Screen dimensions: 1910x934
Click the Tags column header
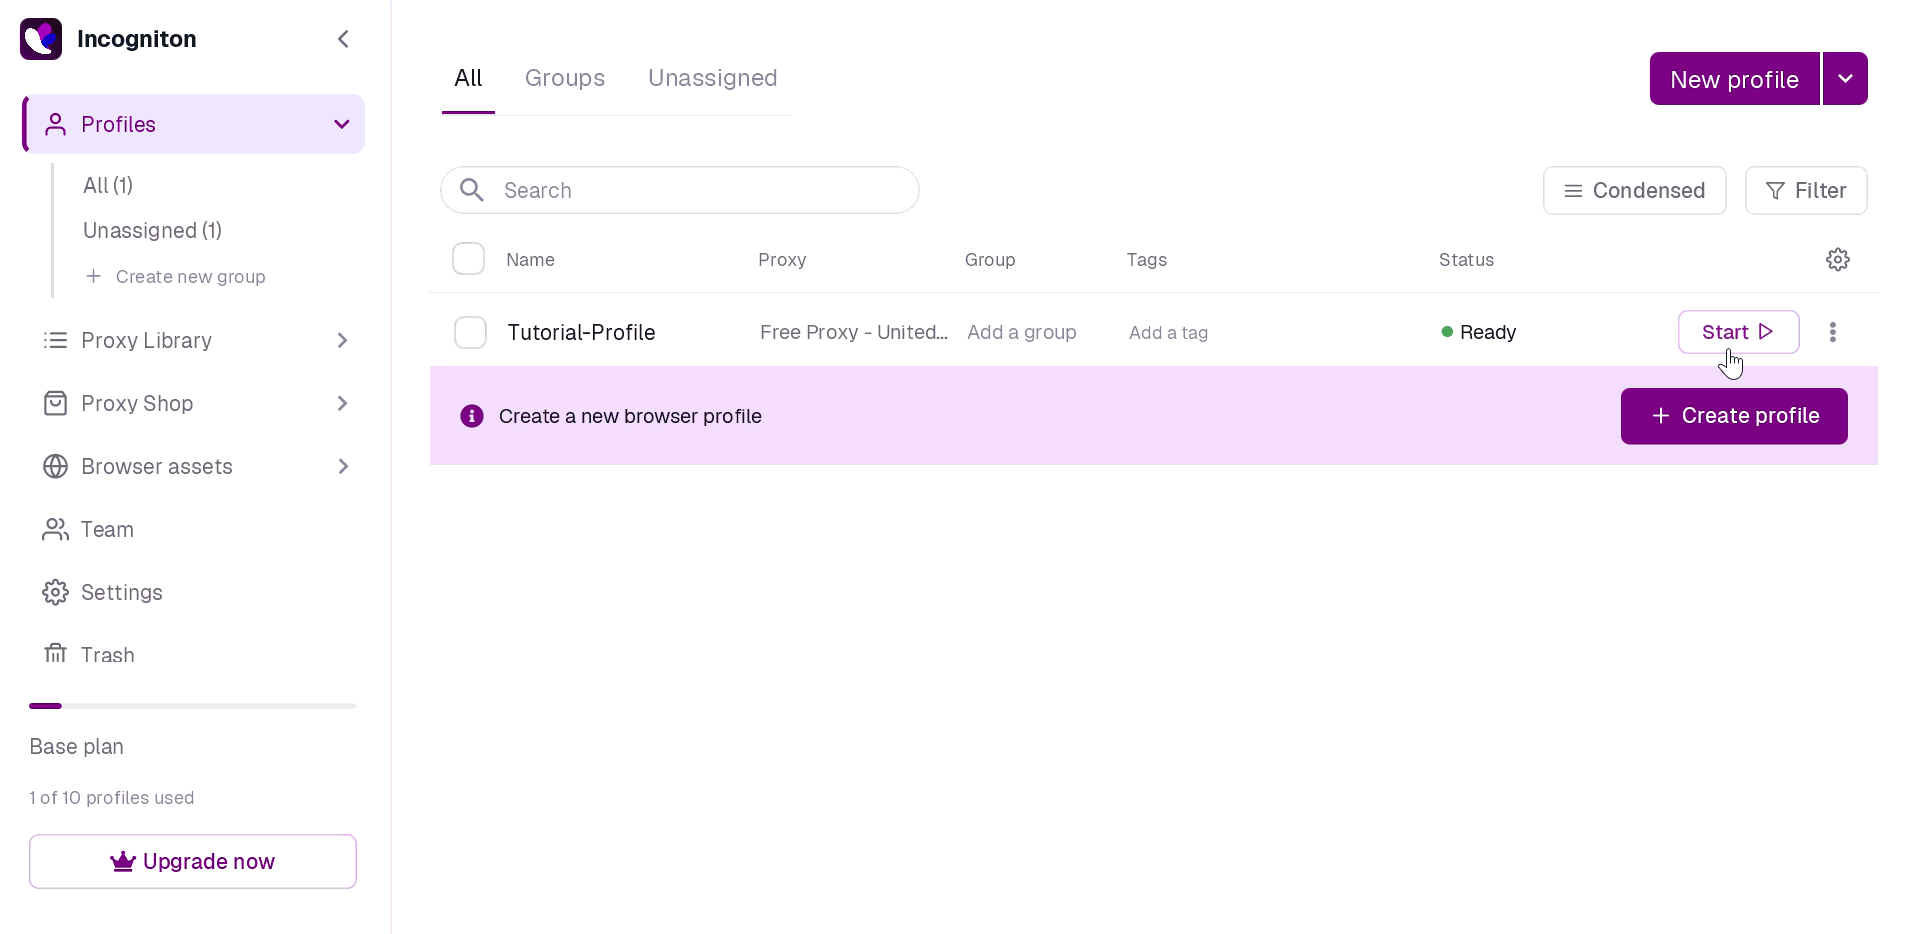[1147, 260]
